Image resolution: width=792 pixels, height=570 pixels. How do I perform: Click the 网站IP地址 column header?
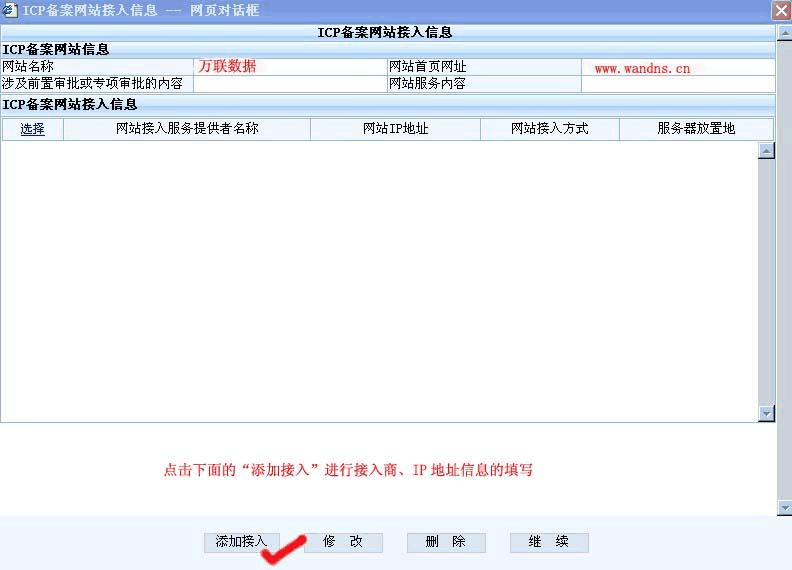[395, 129]
